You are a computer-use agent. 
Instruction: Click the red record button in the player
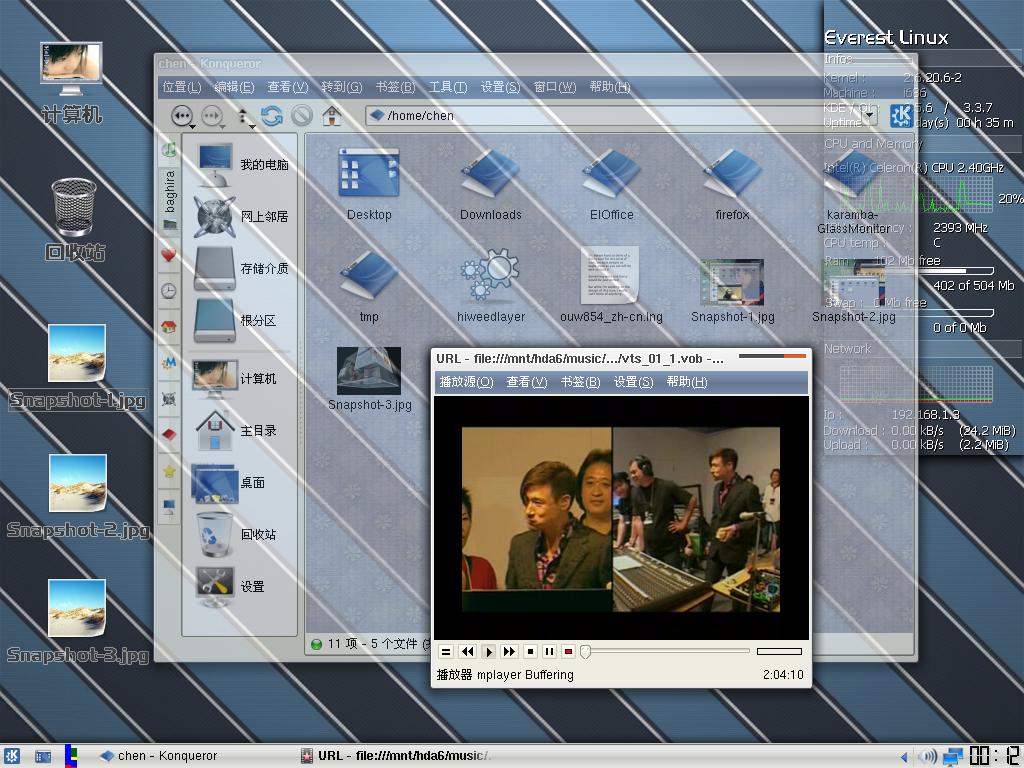(568, 652)
